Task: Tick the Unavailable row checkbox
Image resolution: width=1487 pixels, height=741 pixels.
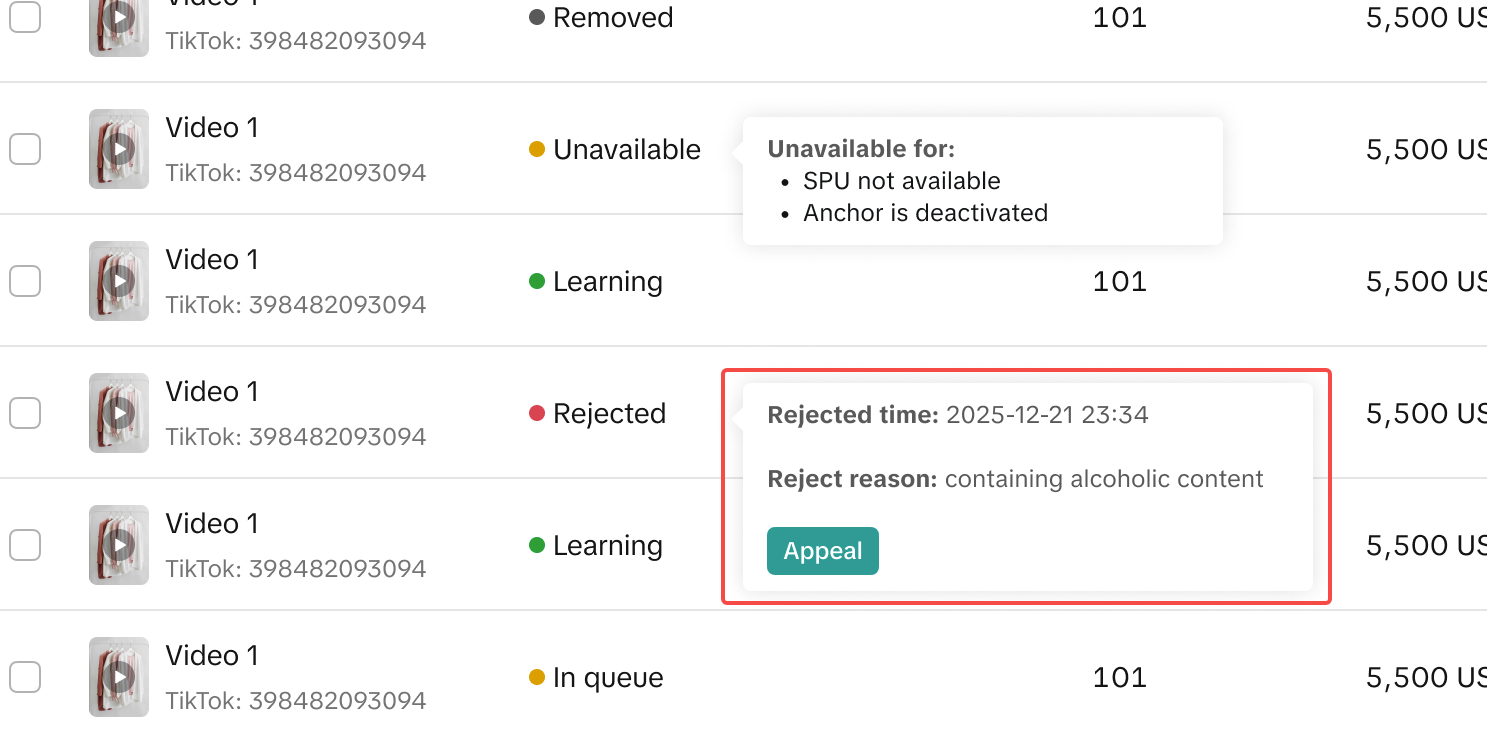Action: [x=25, y=149]
